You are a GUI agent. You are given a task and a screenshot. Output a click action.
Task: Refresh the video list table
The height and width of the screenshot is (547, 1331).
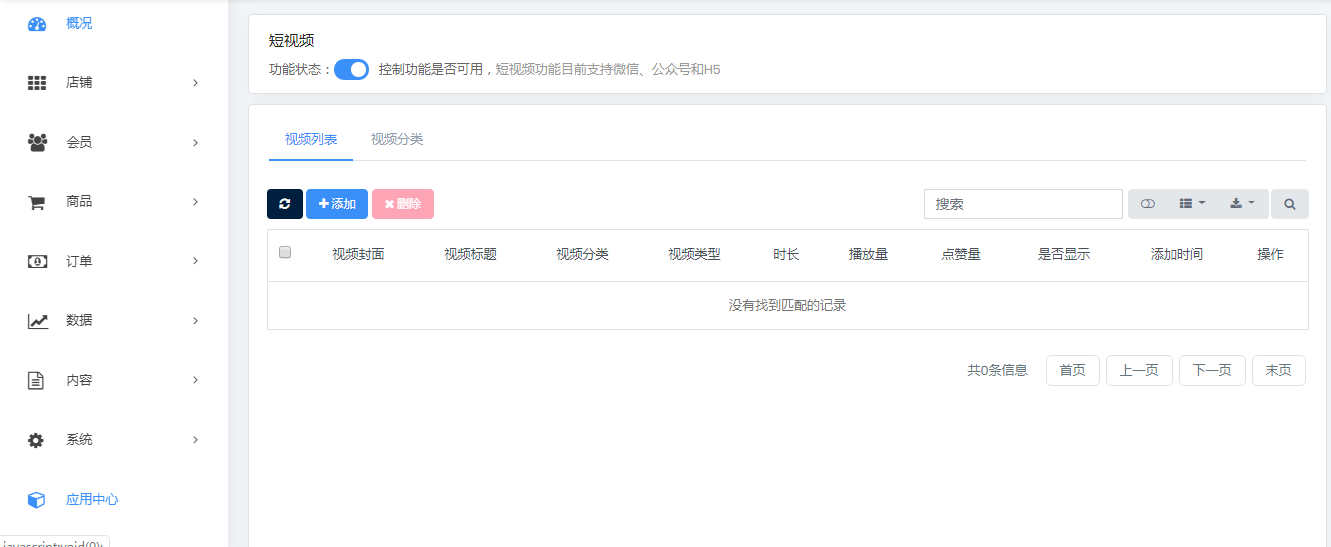pyautogui.click(x=285, y=204)
